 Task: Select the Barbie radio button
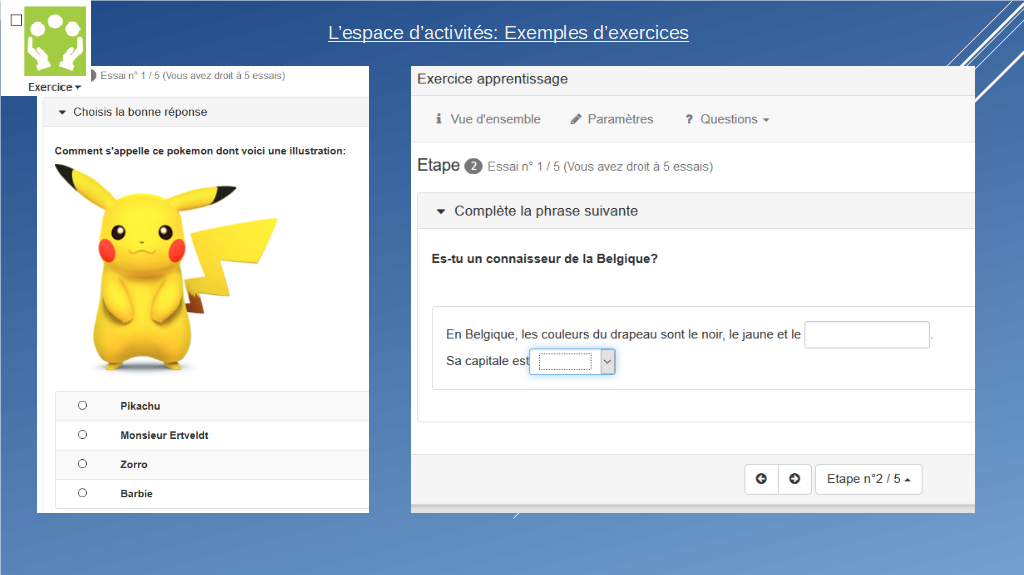pos(82,493)
